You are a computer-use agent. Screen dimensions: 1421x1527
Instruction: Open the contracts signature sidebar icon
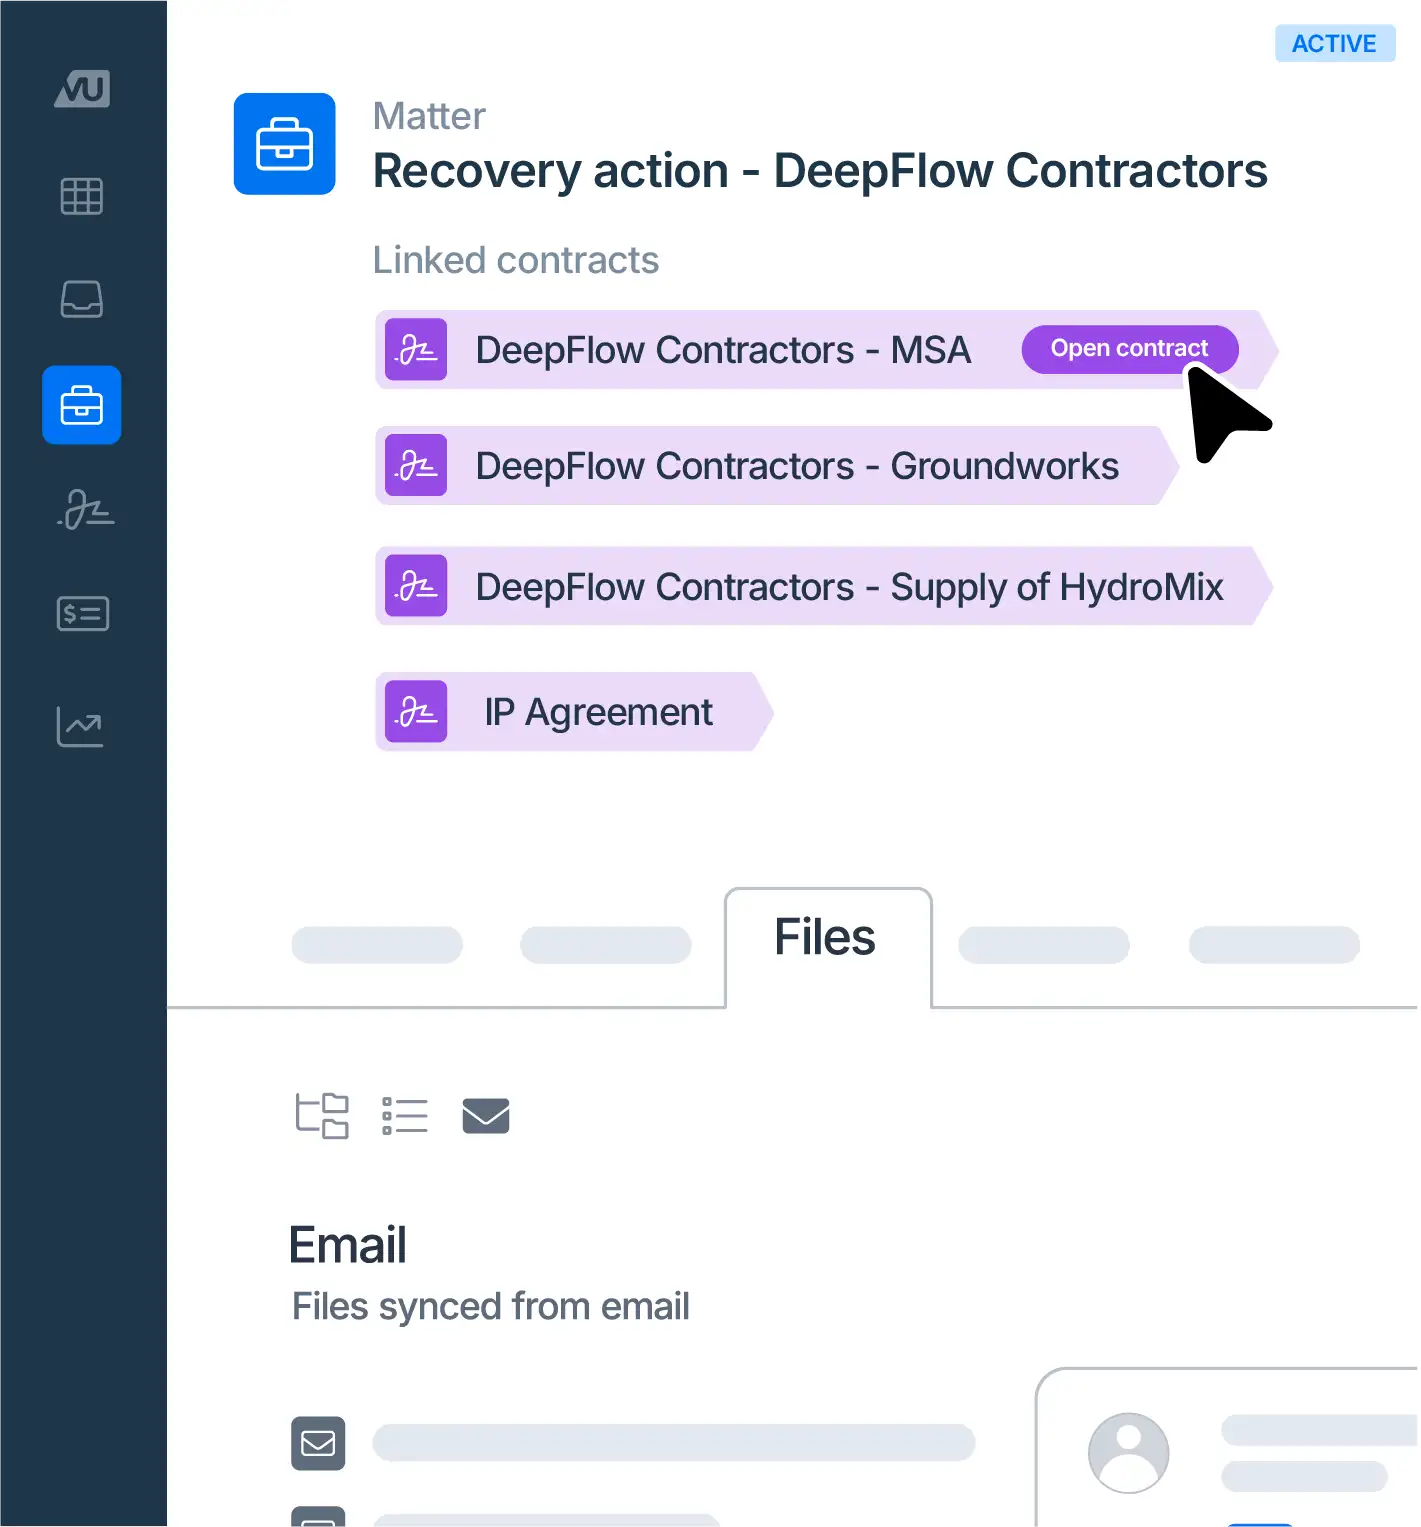86,510
